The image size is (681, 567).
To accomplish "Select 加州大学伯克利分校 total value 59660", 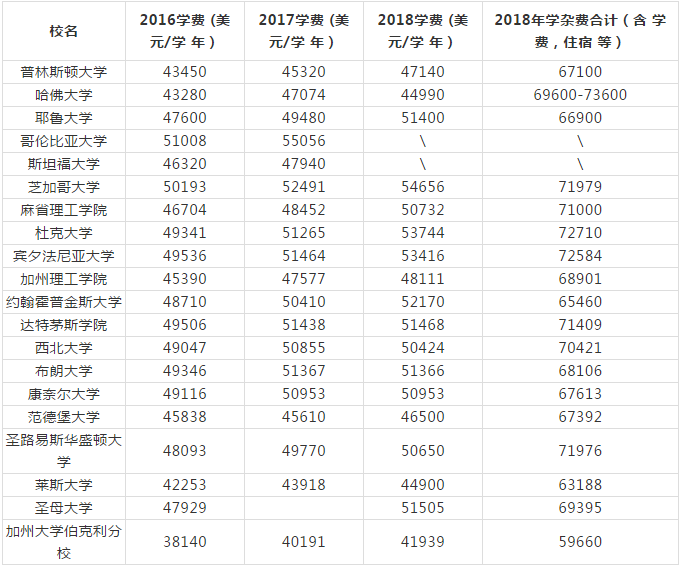I will click(x=580, y=542).
